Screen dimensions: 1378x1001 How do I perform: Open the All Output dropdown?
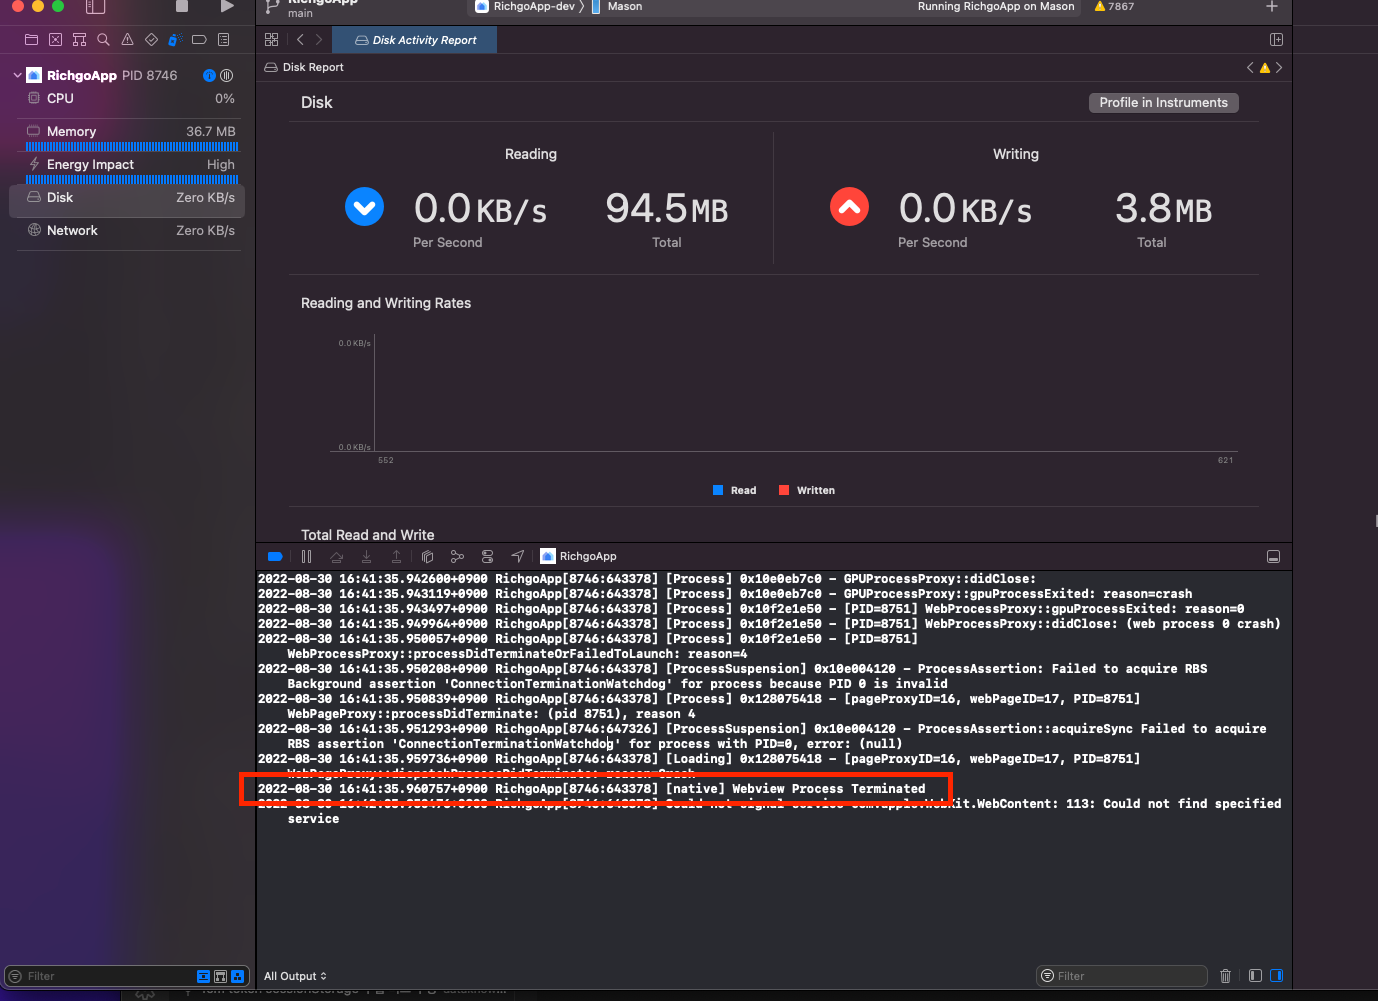click(x=295, y=976)
